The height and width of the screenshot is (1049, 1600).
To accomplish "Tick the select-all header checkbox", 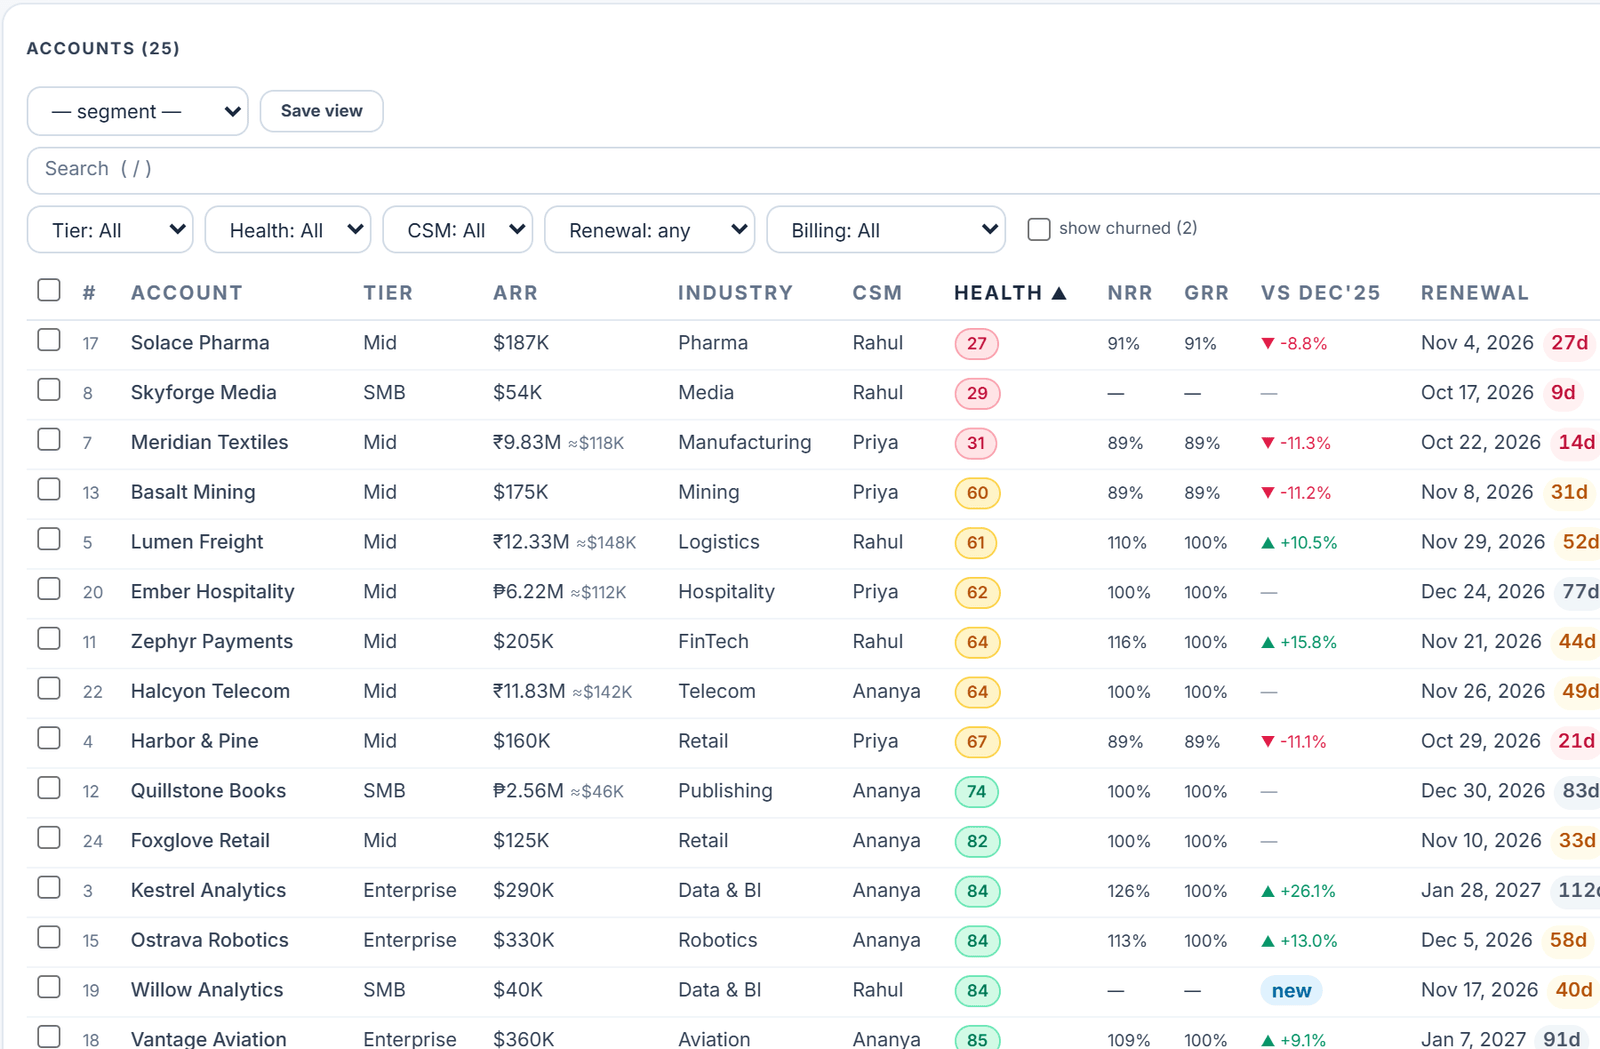I will coord(49,290).
